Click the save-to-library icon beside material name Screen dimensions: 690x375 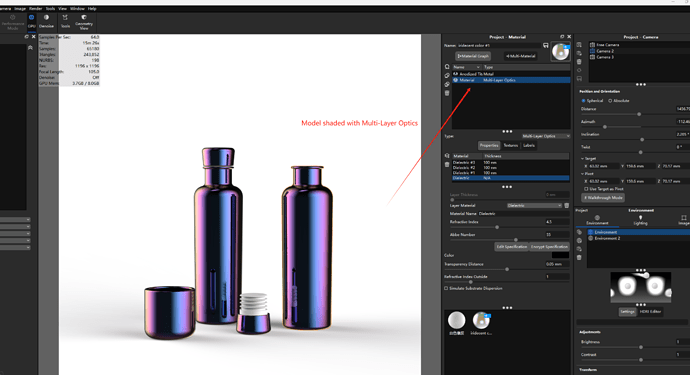pyautogui.click(x=546, y=45)
